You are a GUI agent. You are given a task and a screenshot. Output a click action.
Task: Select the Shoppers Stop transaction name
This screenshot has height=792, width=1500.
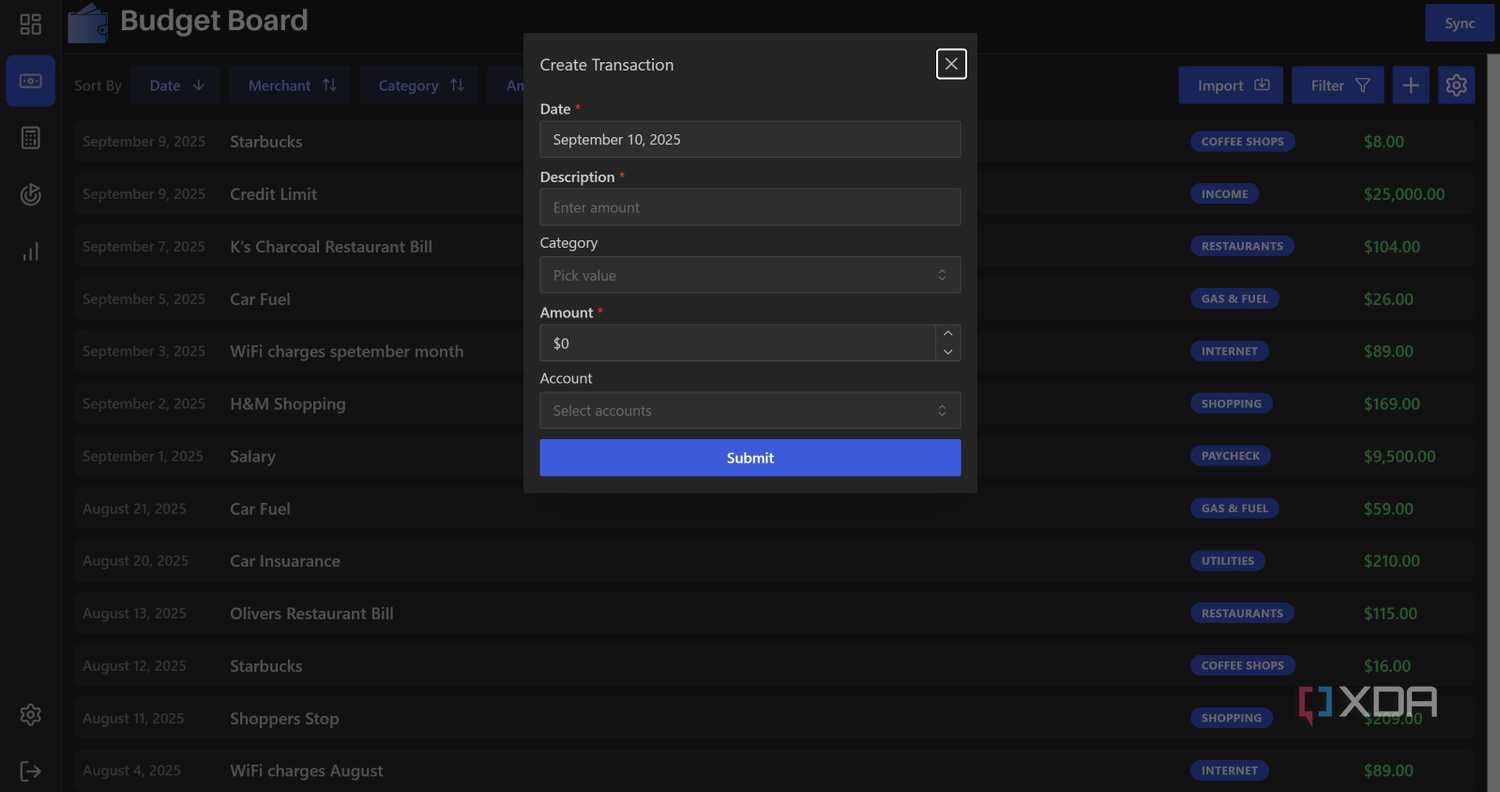[284, 719]
